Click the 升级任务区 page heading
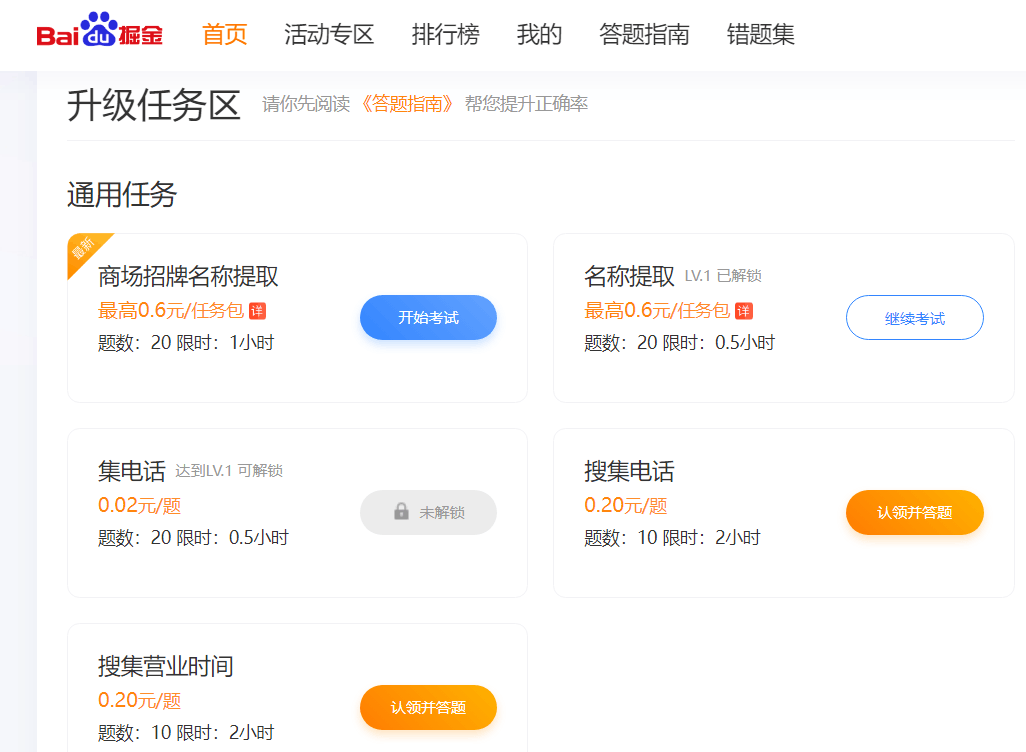This screenshot has width=1026, height=752. pyautogui.click(x=154, y=105)
